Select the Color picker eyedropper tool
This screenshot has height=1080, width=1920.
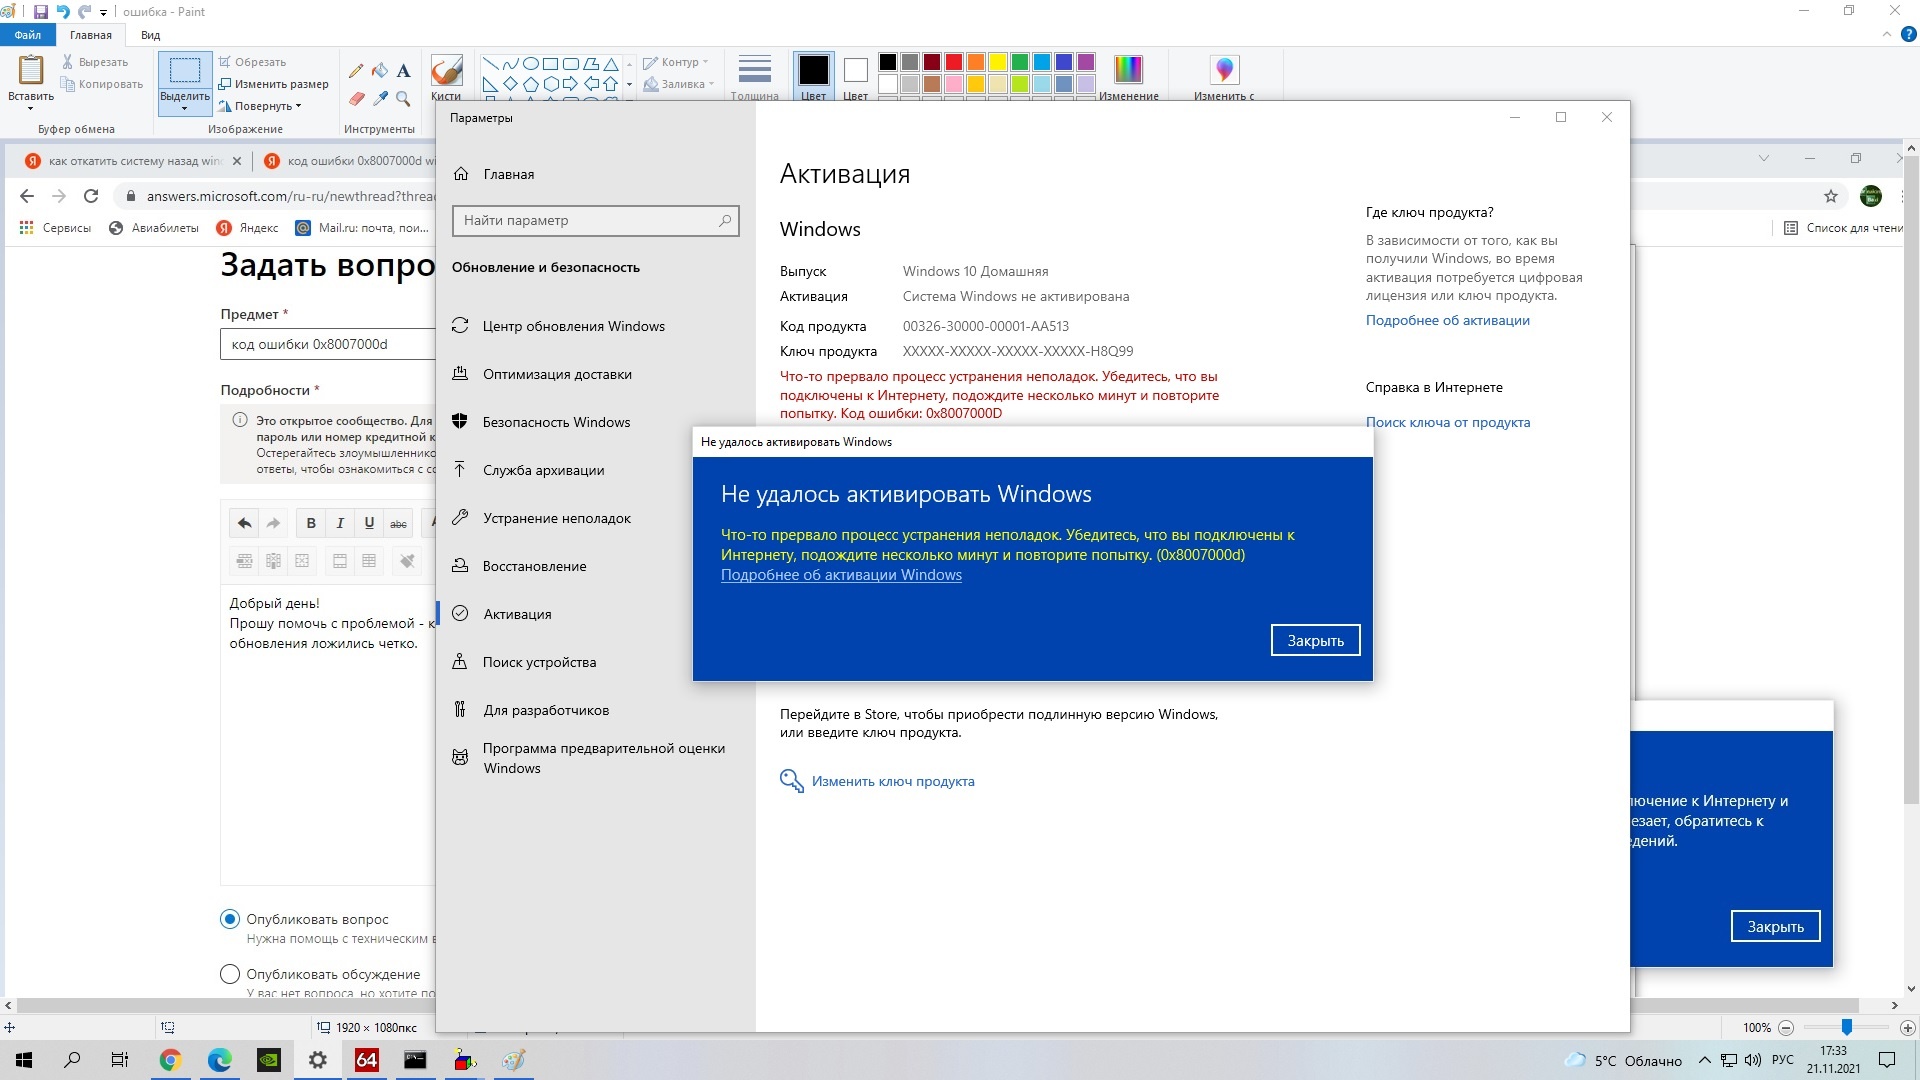(x=380, y=98)
